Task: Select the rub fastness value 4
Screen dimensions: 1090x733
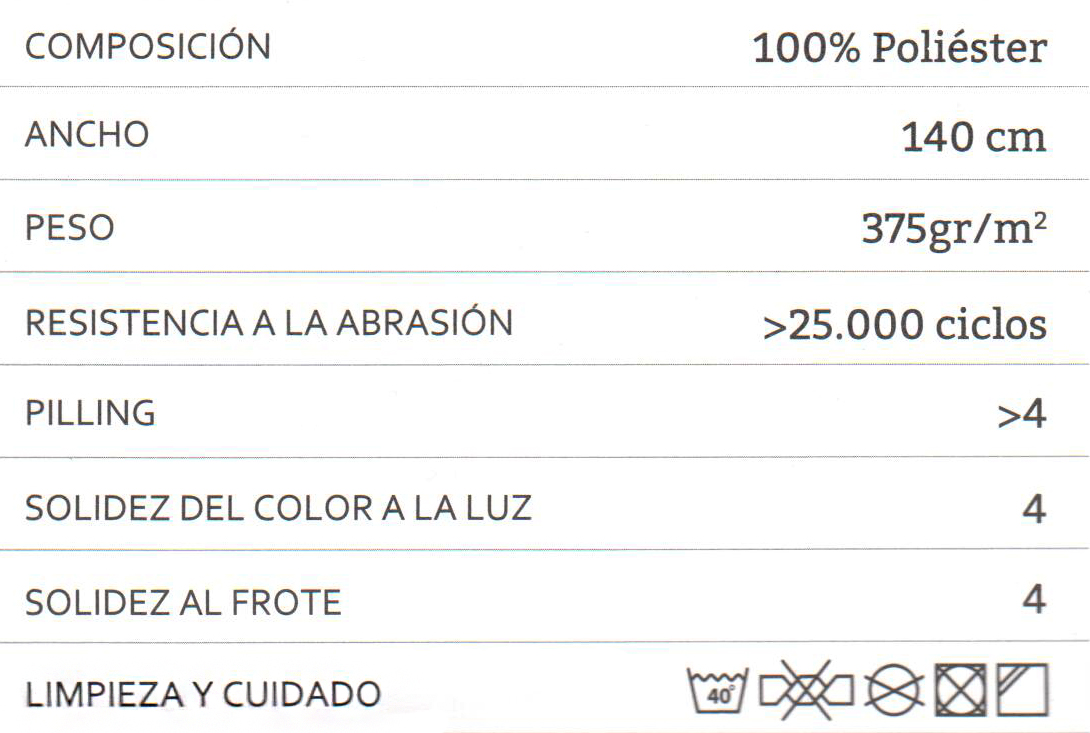Action: click(1034, 601)
